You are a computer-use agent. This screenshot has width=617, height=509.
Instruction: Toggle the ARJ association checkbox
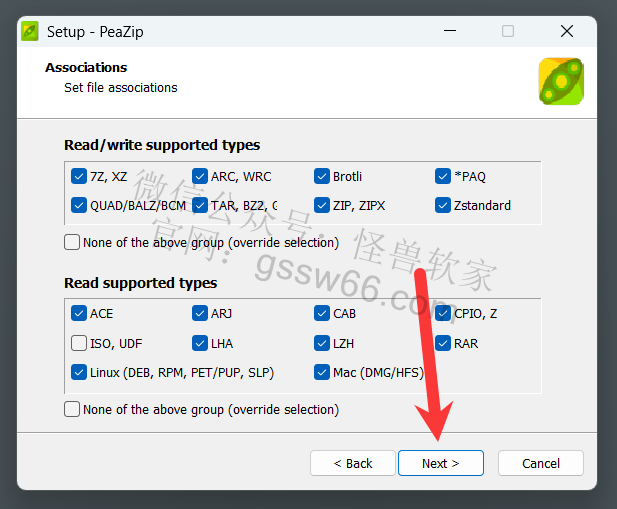(200, 314)
